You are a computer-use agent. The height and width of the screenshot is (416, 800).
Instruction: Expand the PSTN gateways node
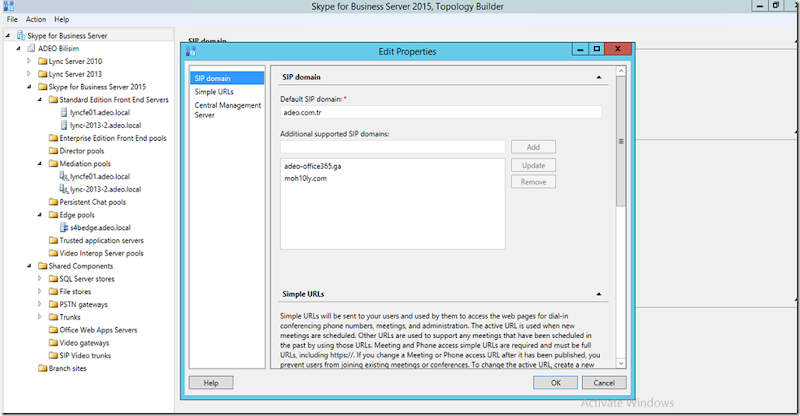(x=39, y=304)
